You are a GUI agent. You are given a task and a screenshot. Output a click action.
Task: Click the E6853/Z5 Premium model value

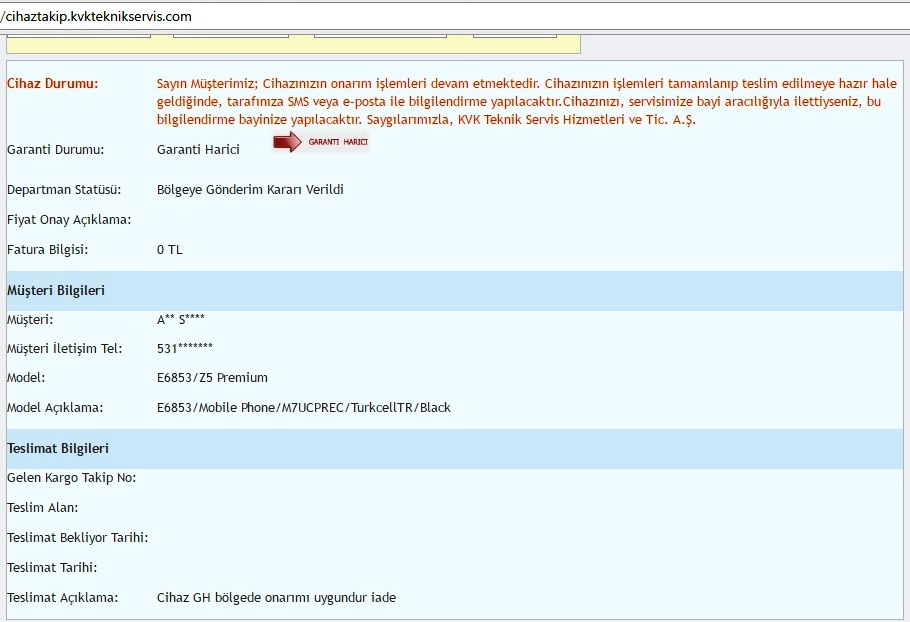coord(212,378)
